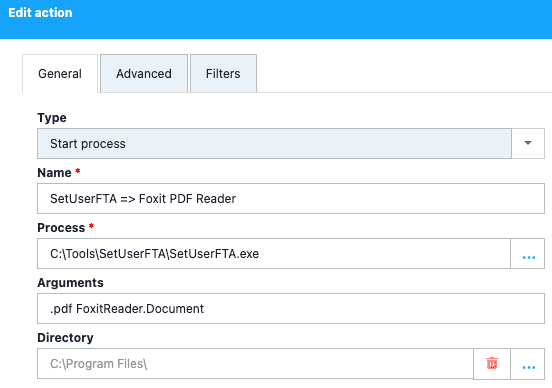Open the Filters tab
The width and height of the screenshot is (552, 388).
pos(223,74)
